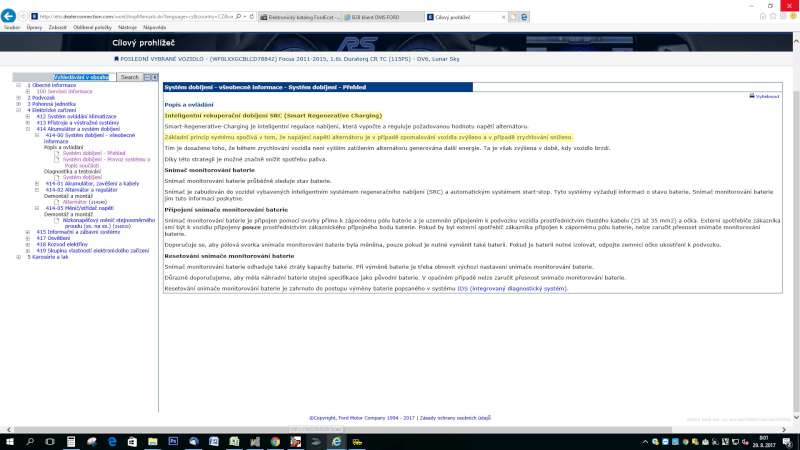Expand the 2 Podvozek tree node

pos(17,98)
